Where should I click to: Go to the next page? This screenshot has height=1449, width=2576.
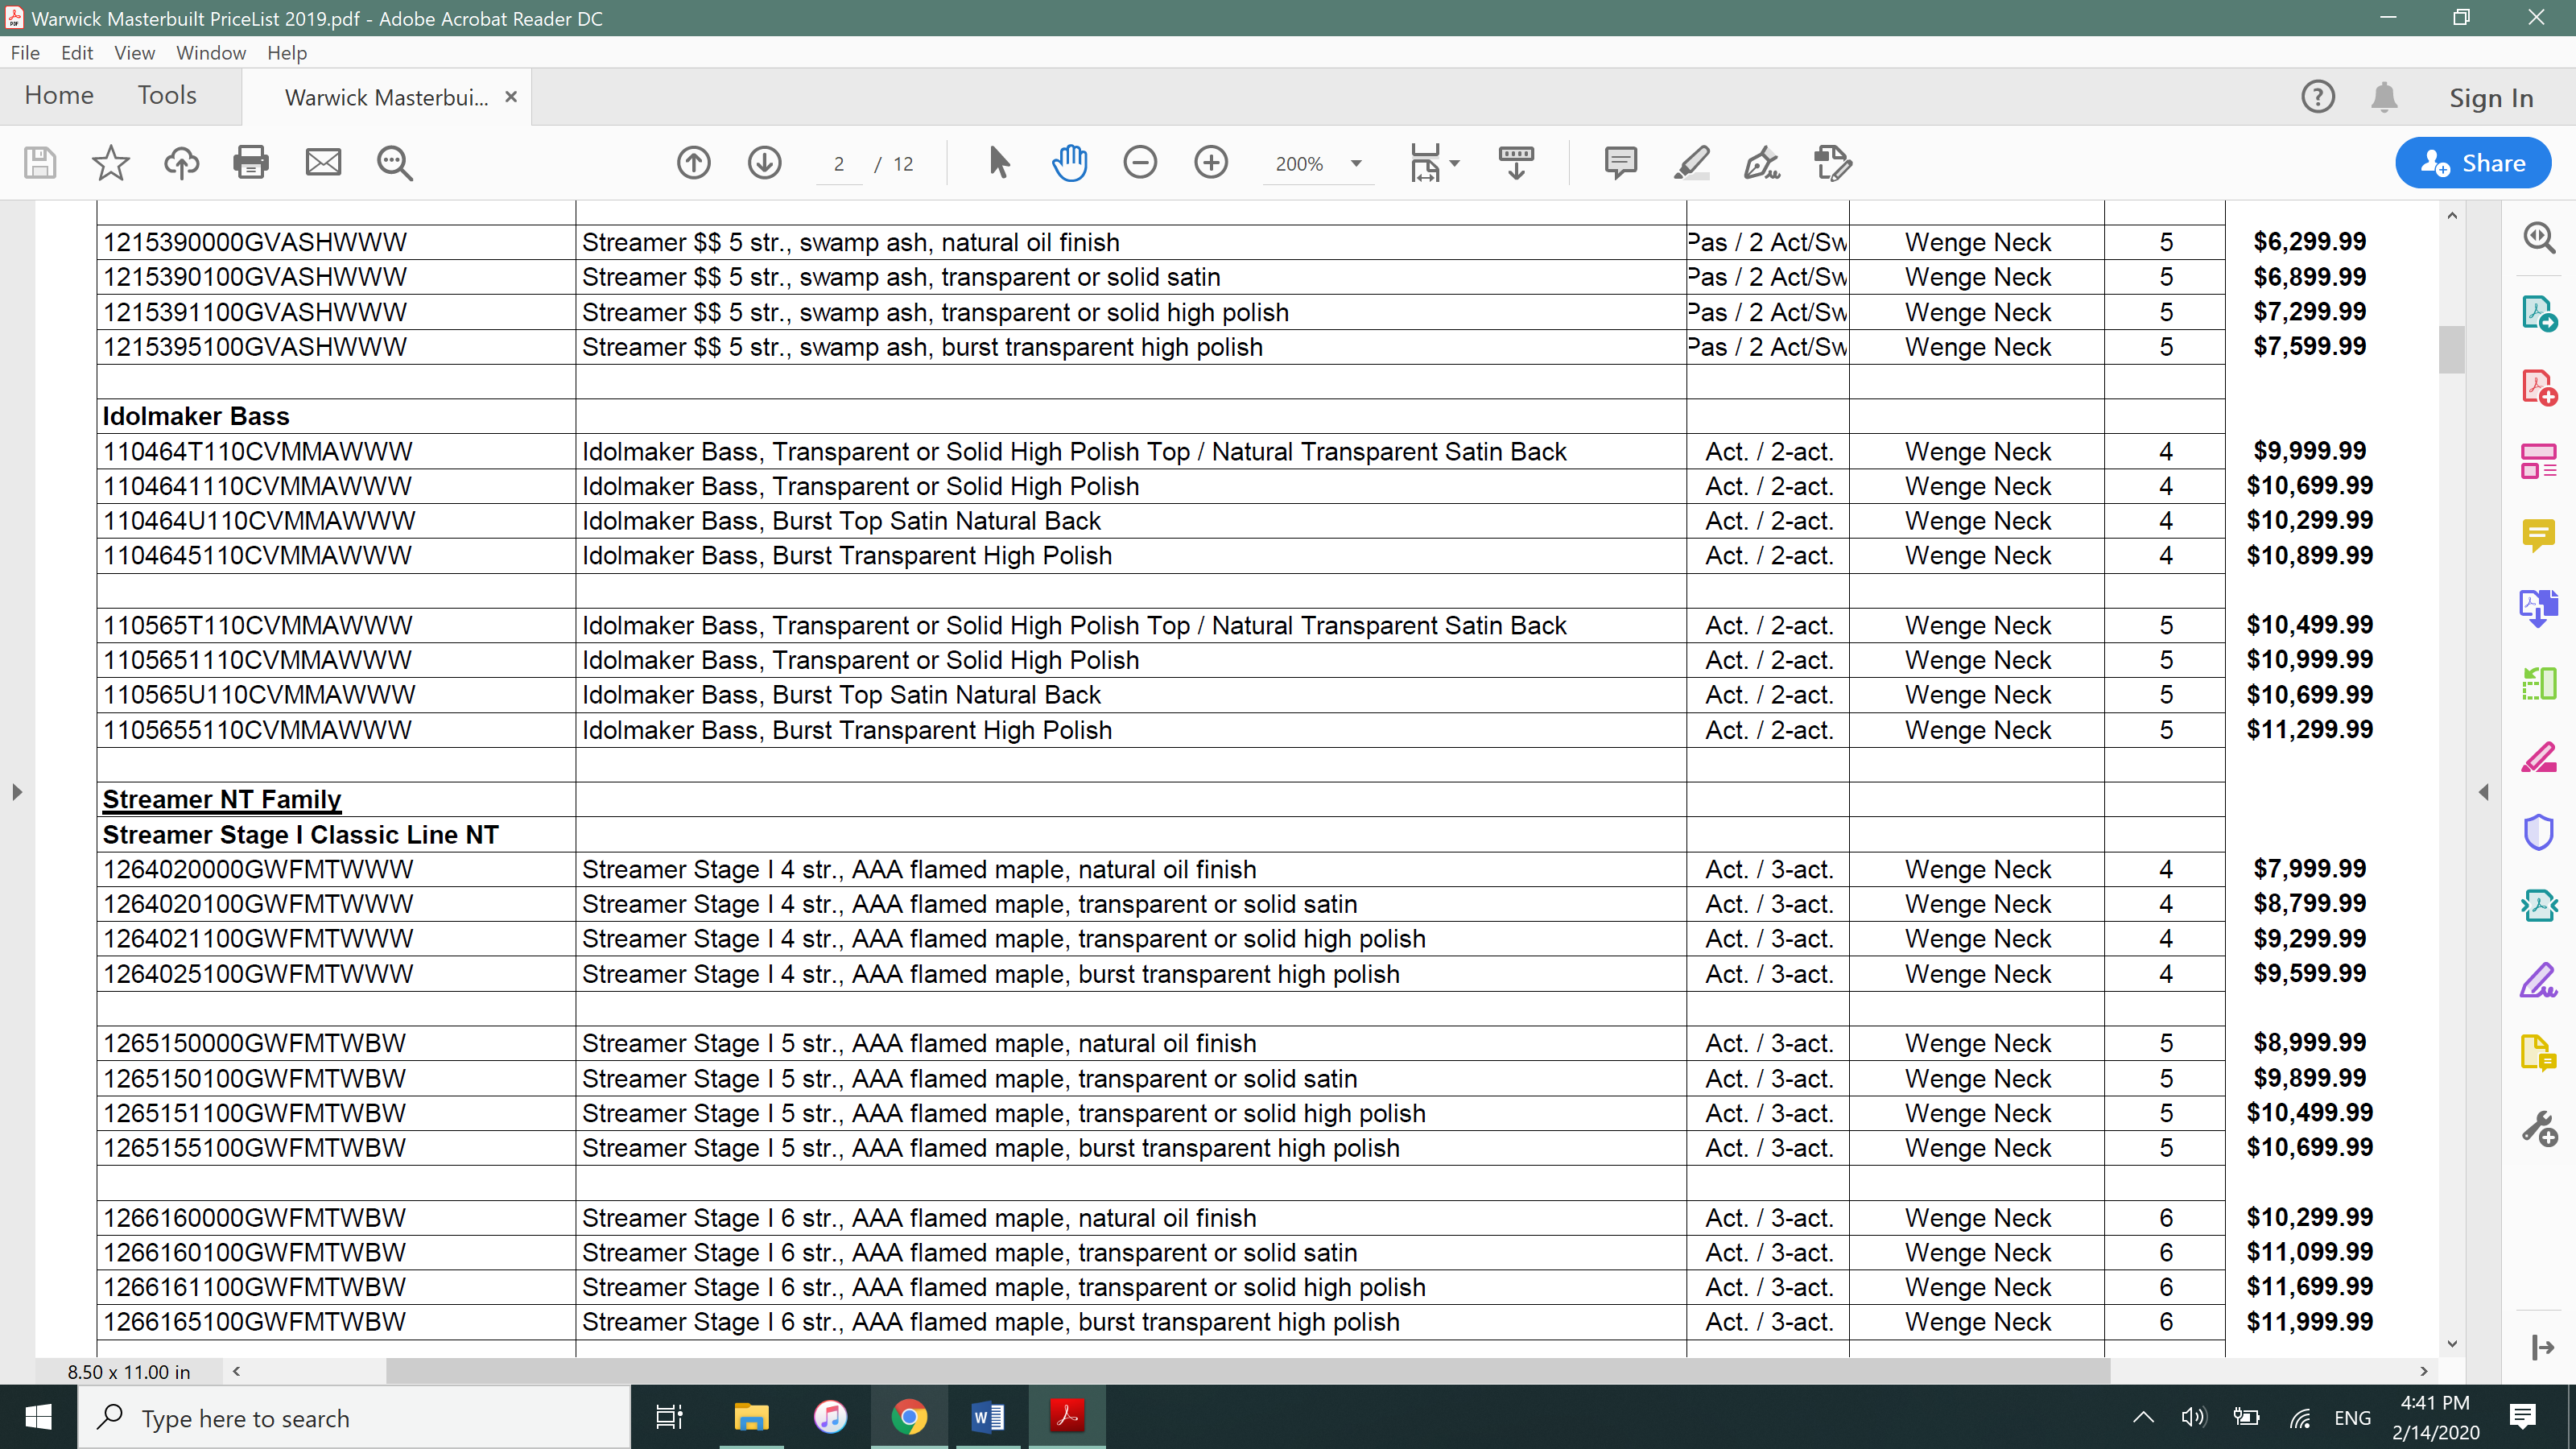point(765,162)
